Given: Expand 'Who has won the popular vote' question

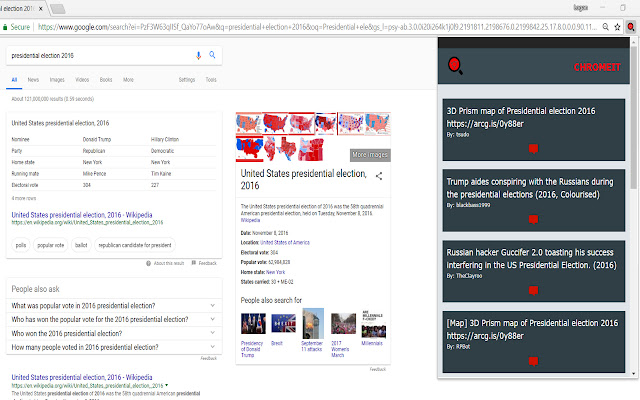Looking at the screenshot, I should [x=213, y=319].
